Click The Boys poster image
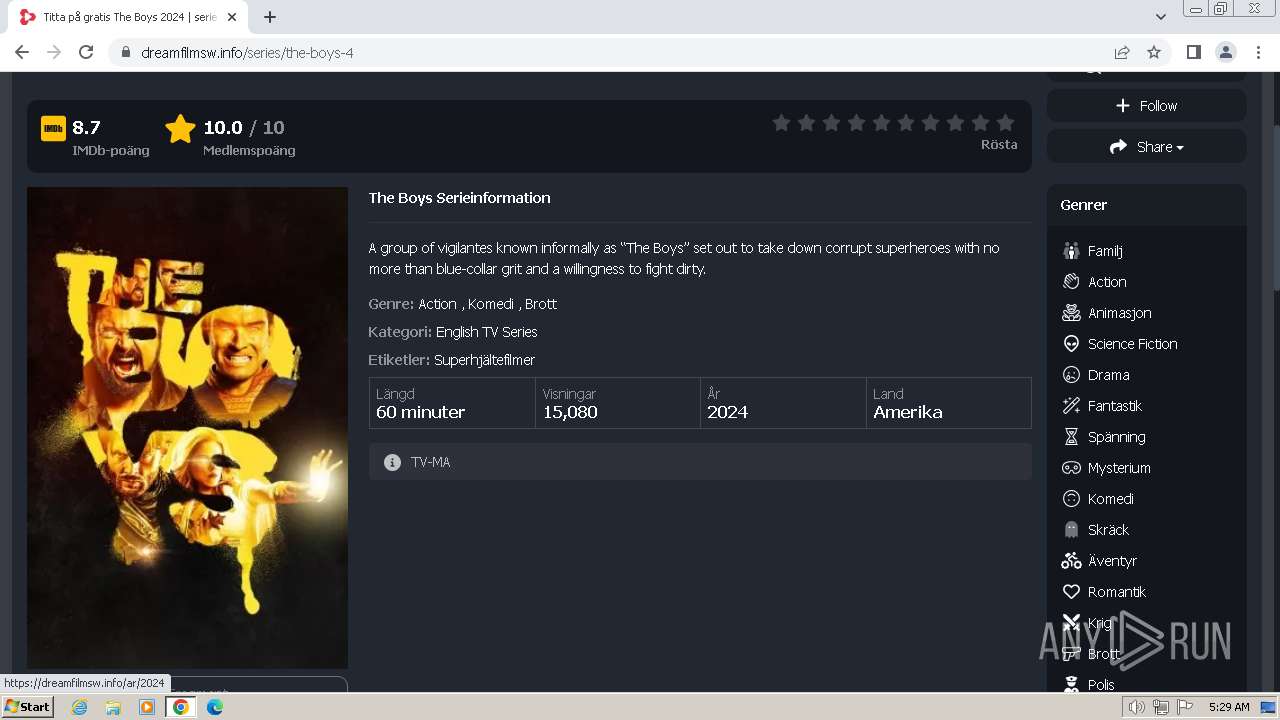Viewport: 1280px width, 720px height. point(187,428)
